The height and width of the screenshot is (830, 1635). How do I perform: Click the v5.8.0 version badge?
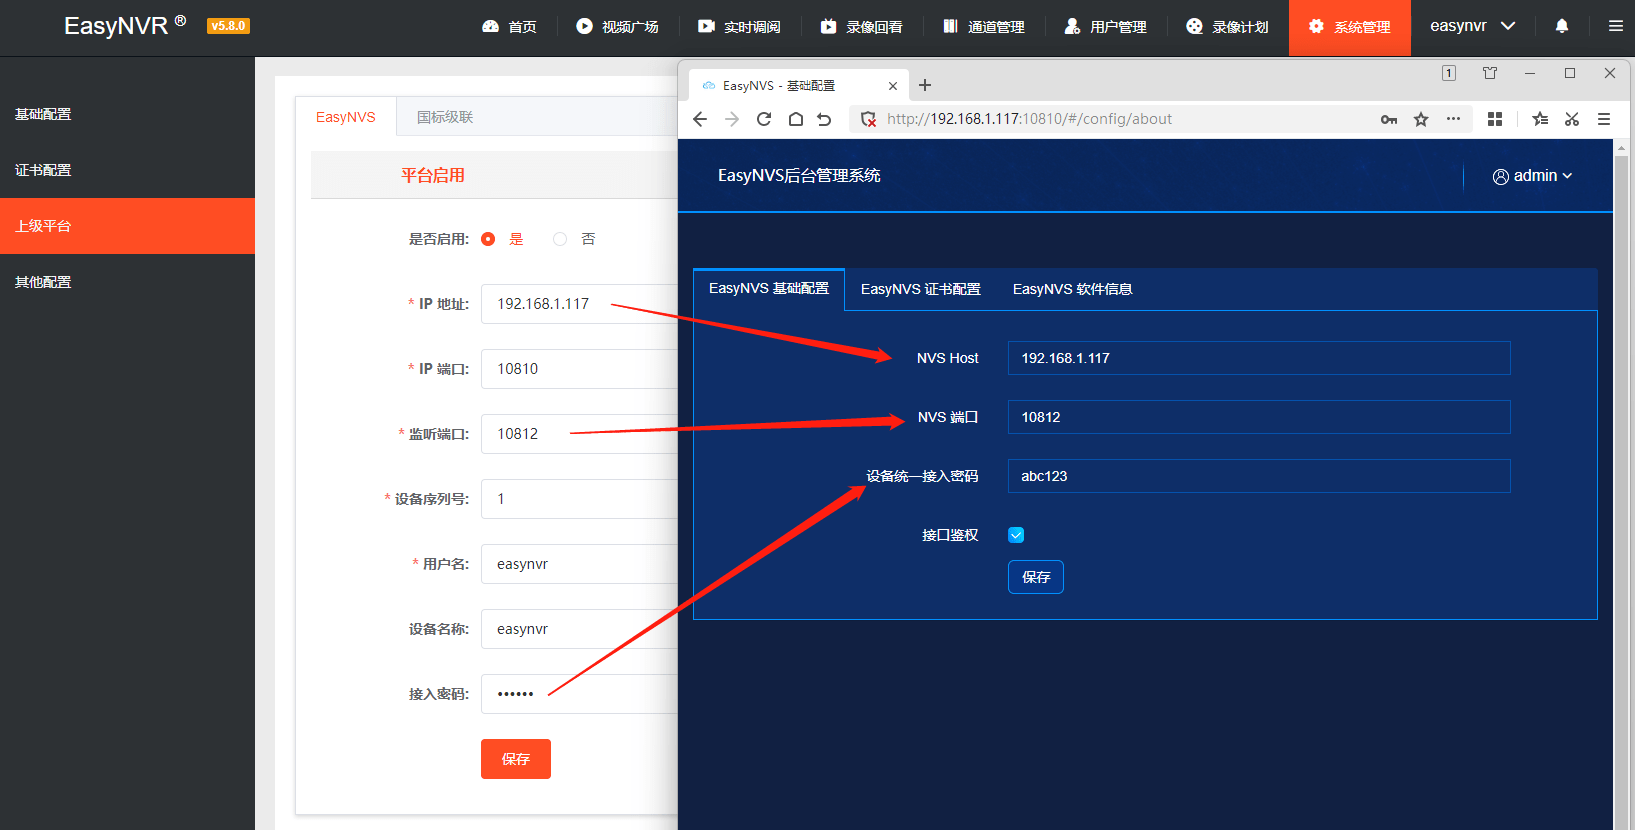click(228, 26)
